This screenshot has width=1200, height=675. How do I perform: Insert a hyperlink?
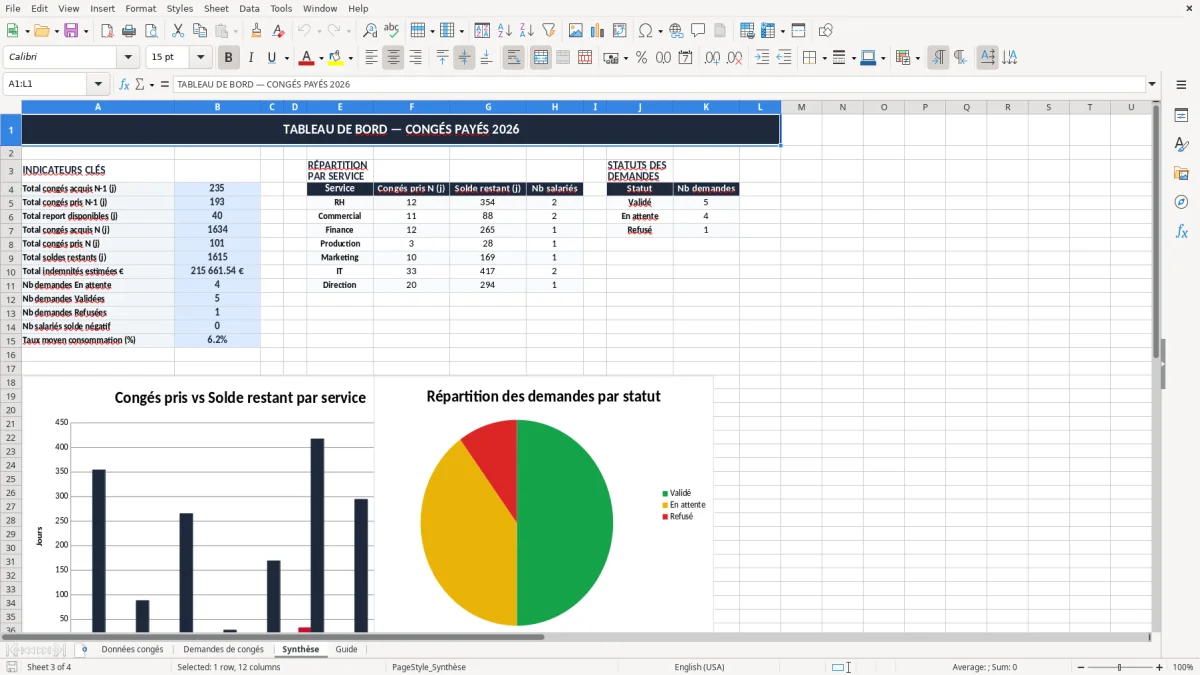click(x=676, y=31)
